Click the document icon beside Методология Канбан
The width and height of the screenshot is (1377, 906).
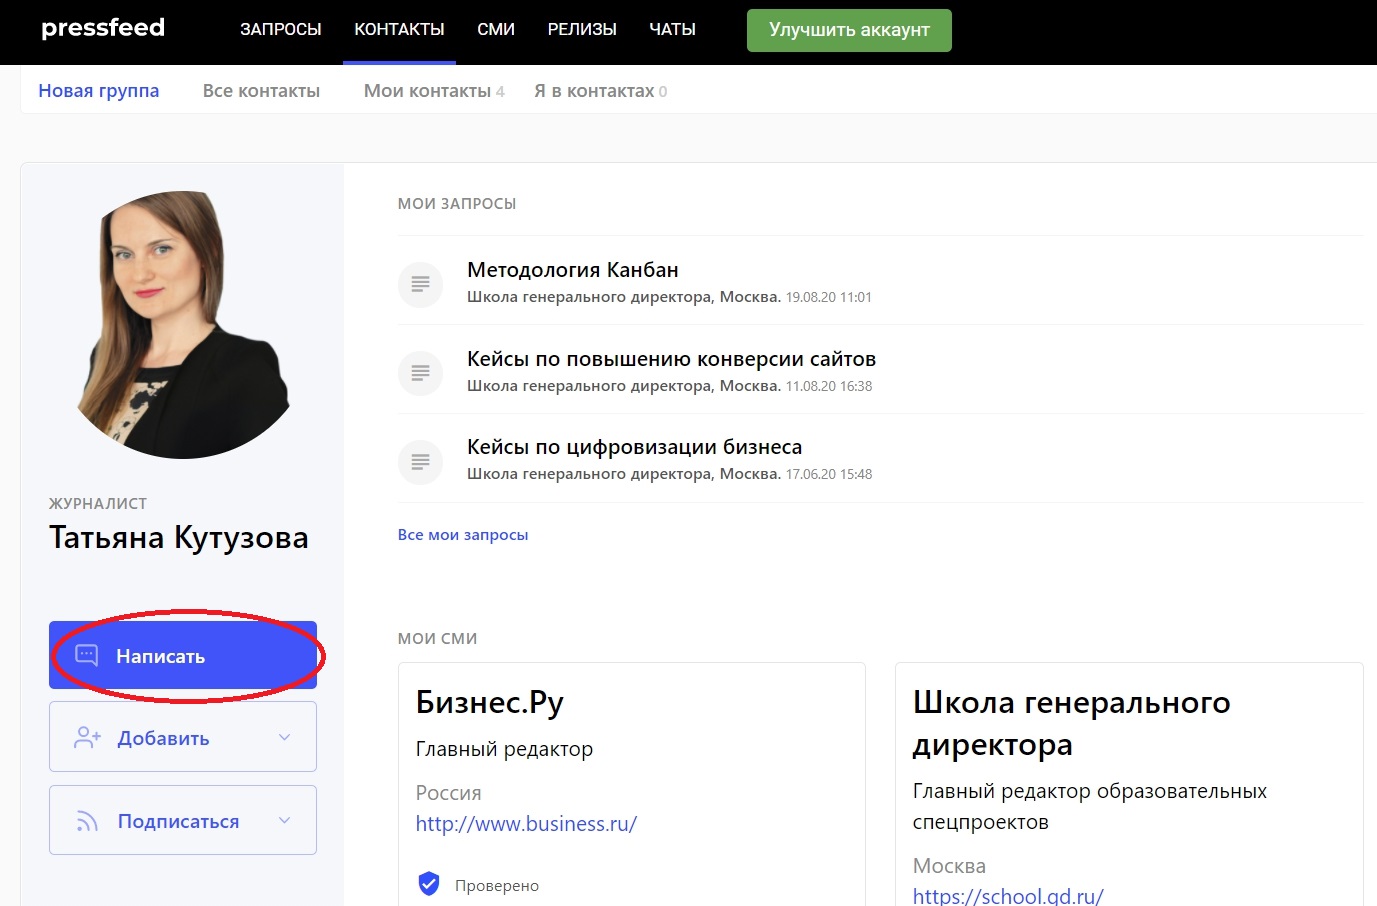420,284
